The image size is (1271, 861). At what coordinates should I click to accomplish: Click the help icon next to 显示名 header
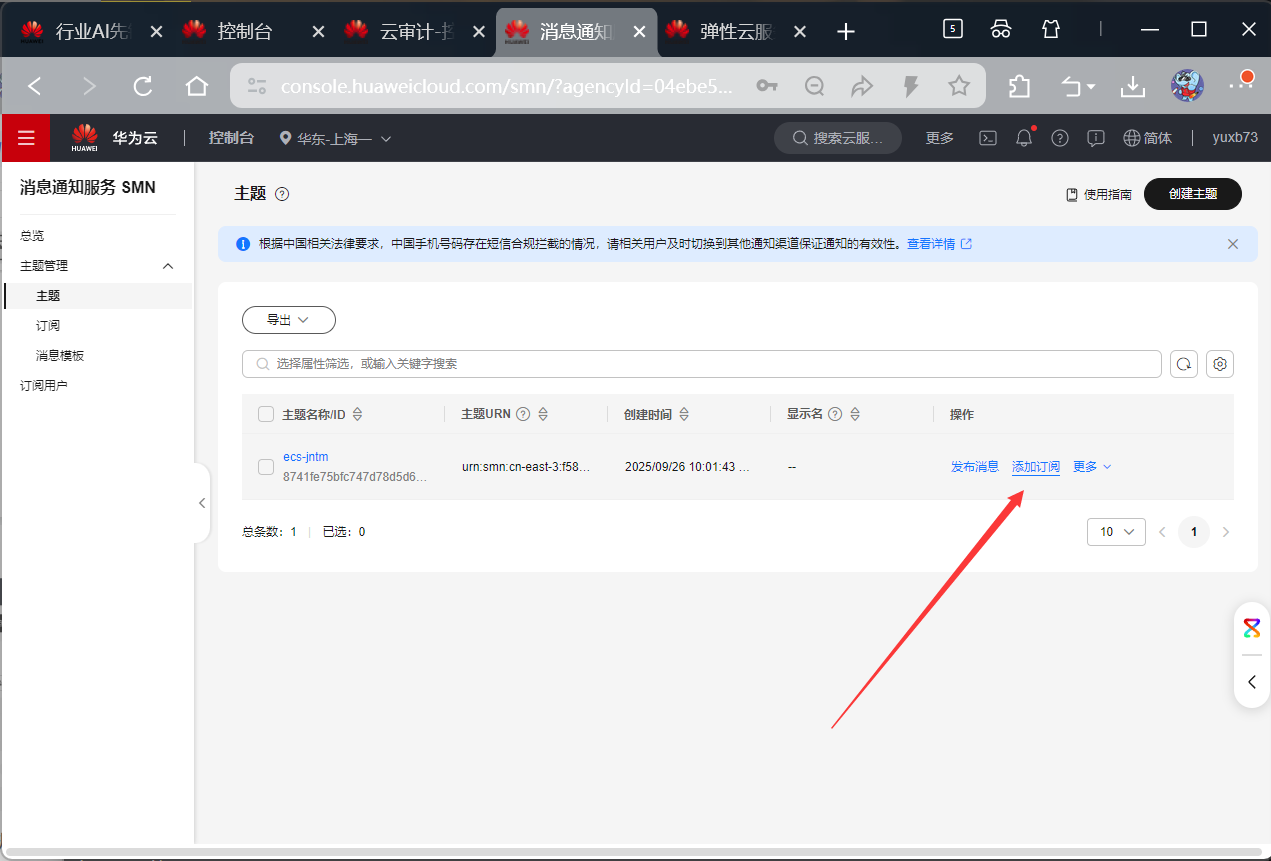pyautogui.click(x=835, y=414)
